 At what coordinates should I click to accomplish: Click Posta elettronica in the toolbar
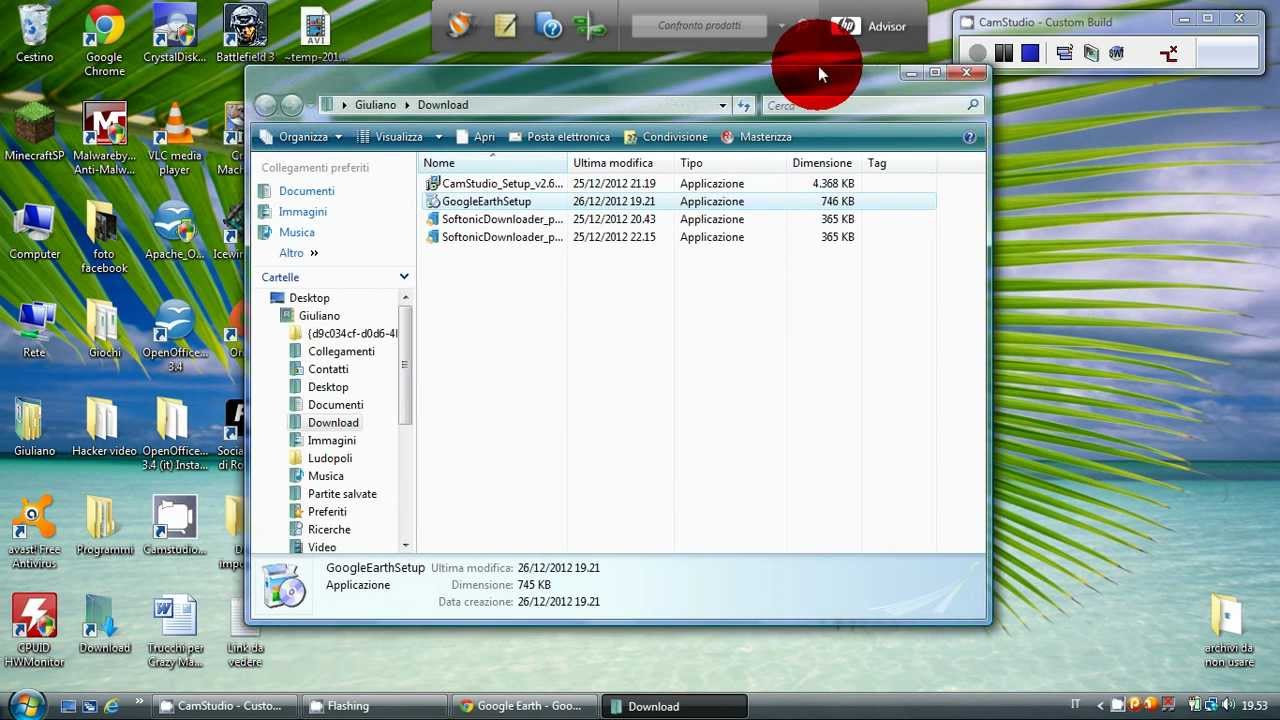point(558,137)
